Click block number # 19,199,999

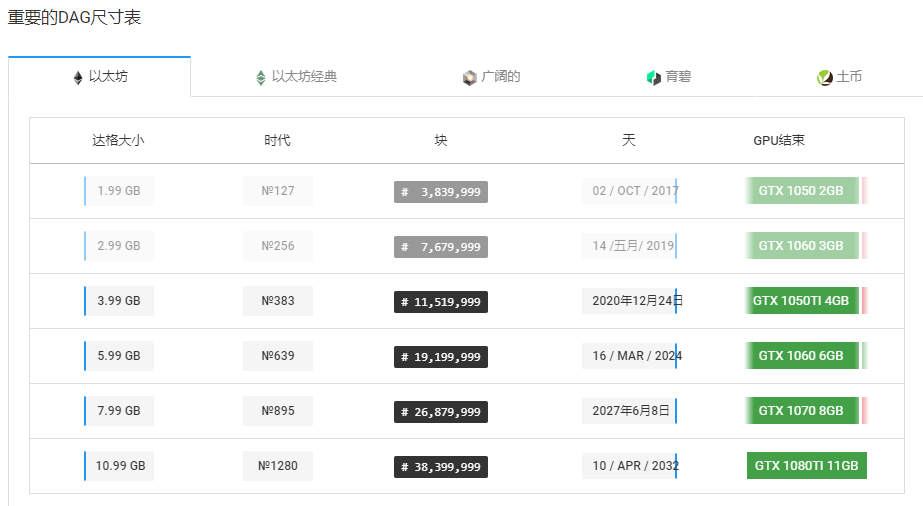(x=441, y=357)
